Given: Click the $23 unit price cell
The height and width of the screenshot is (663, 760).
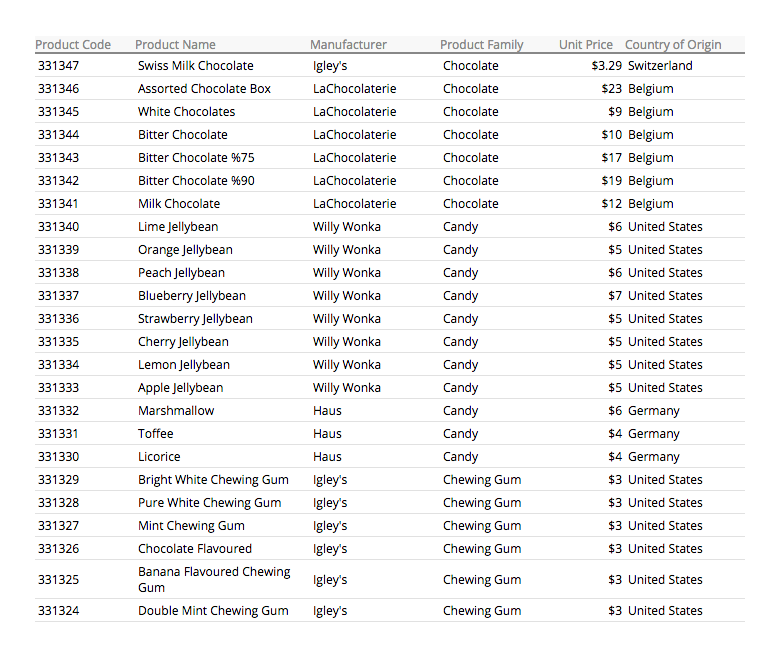Looking at the screenshot, I should tap(612, 89).
